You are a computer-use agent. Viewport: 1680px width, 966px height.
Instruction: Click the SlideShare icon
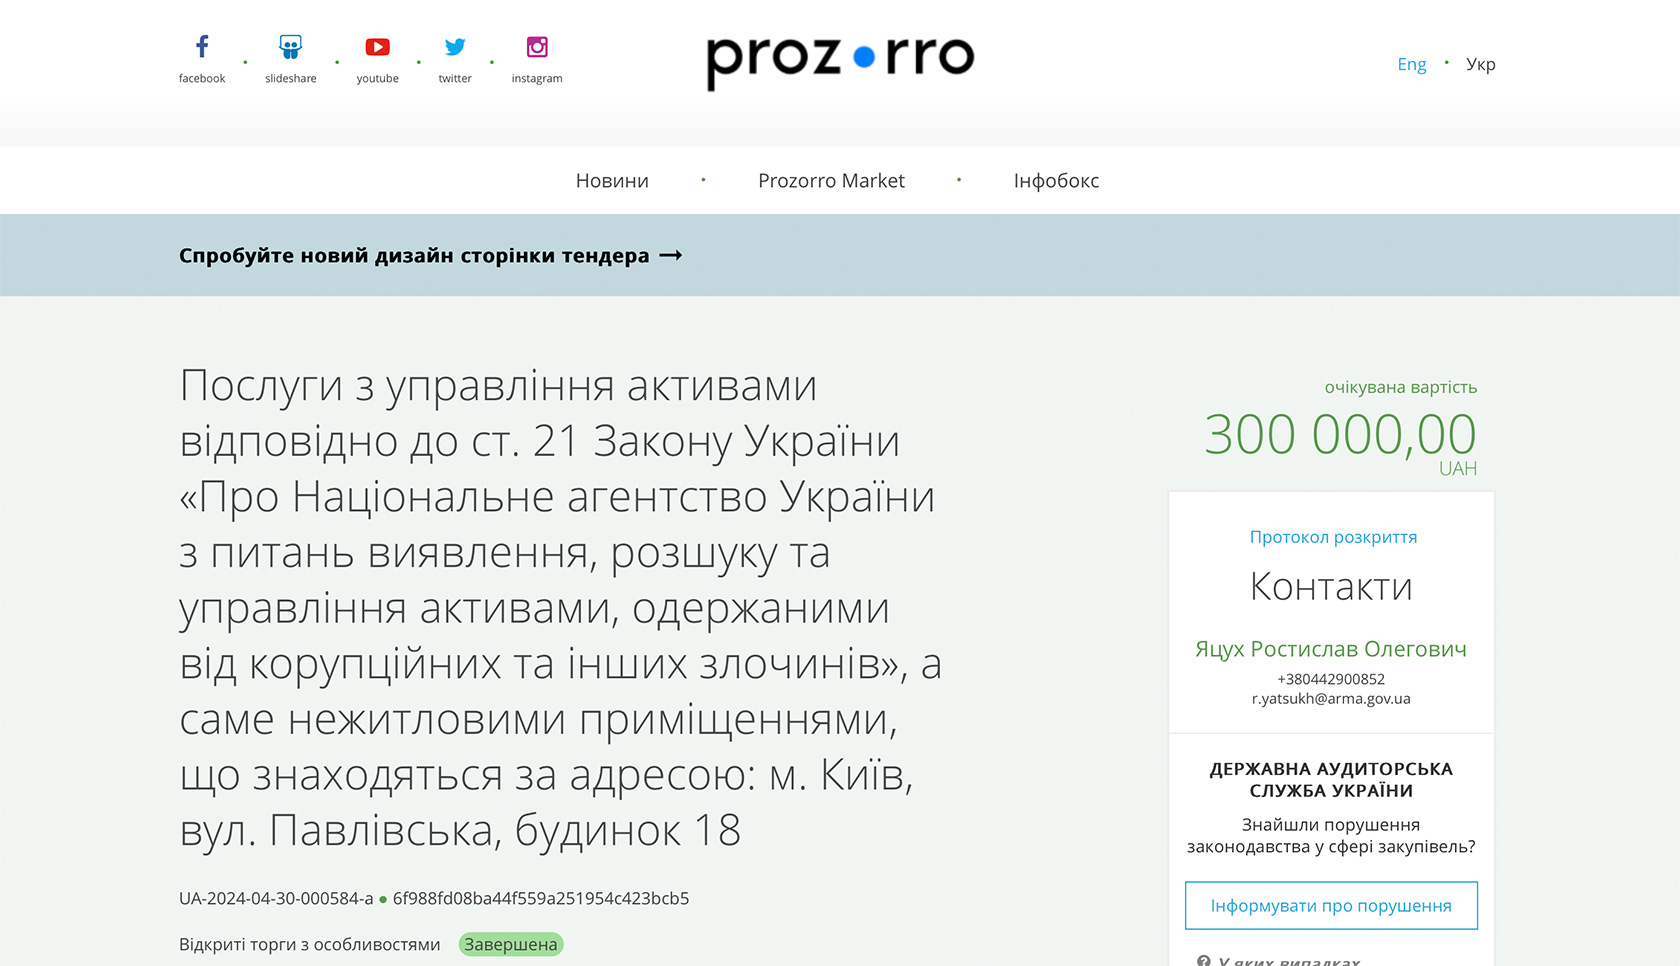[x=290, y=47]
